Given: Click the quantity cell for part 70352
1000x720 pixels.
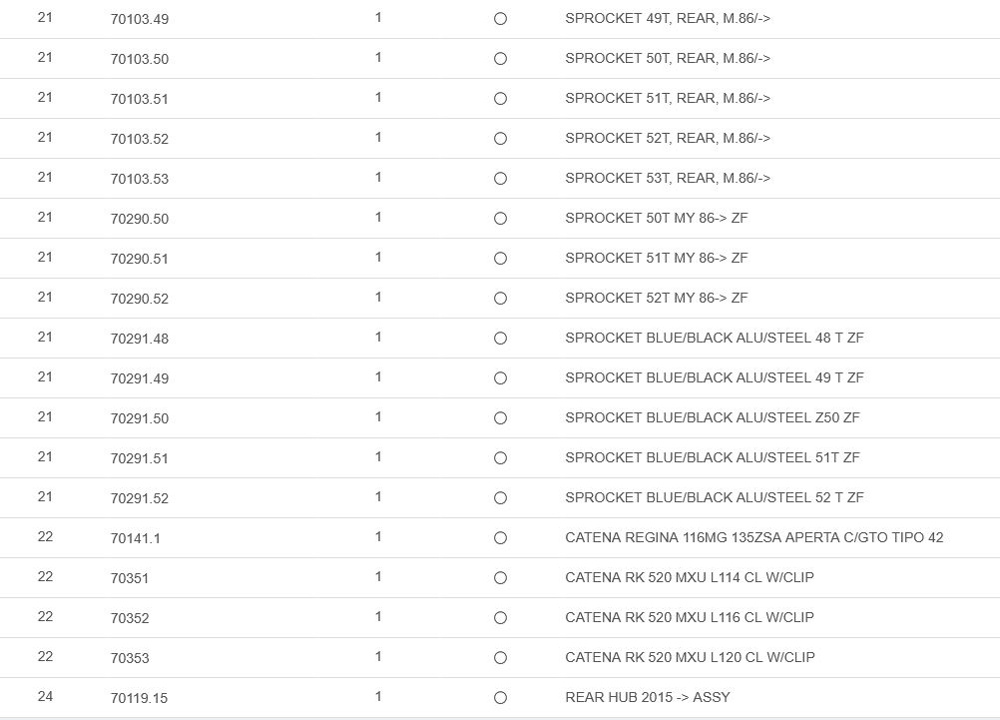Looking at the screenshot, I should pos(378,617).
